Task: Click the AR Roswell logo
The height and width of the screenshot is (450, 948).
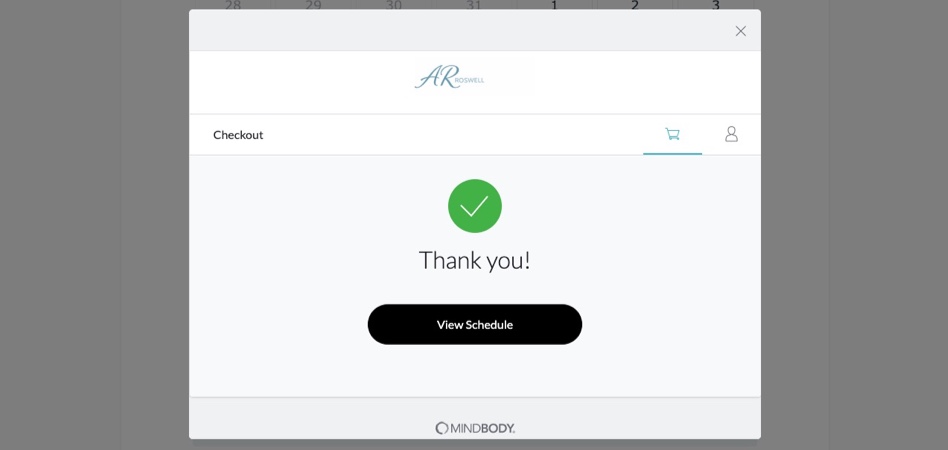Action: (x=449, y=78)
